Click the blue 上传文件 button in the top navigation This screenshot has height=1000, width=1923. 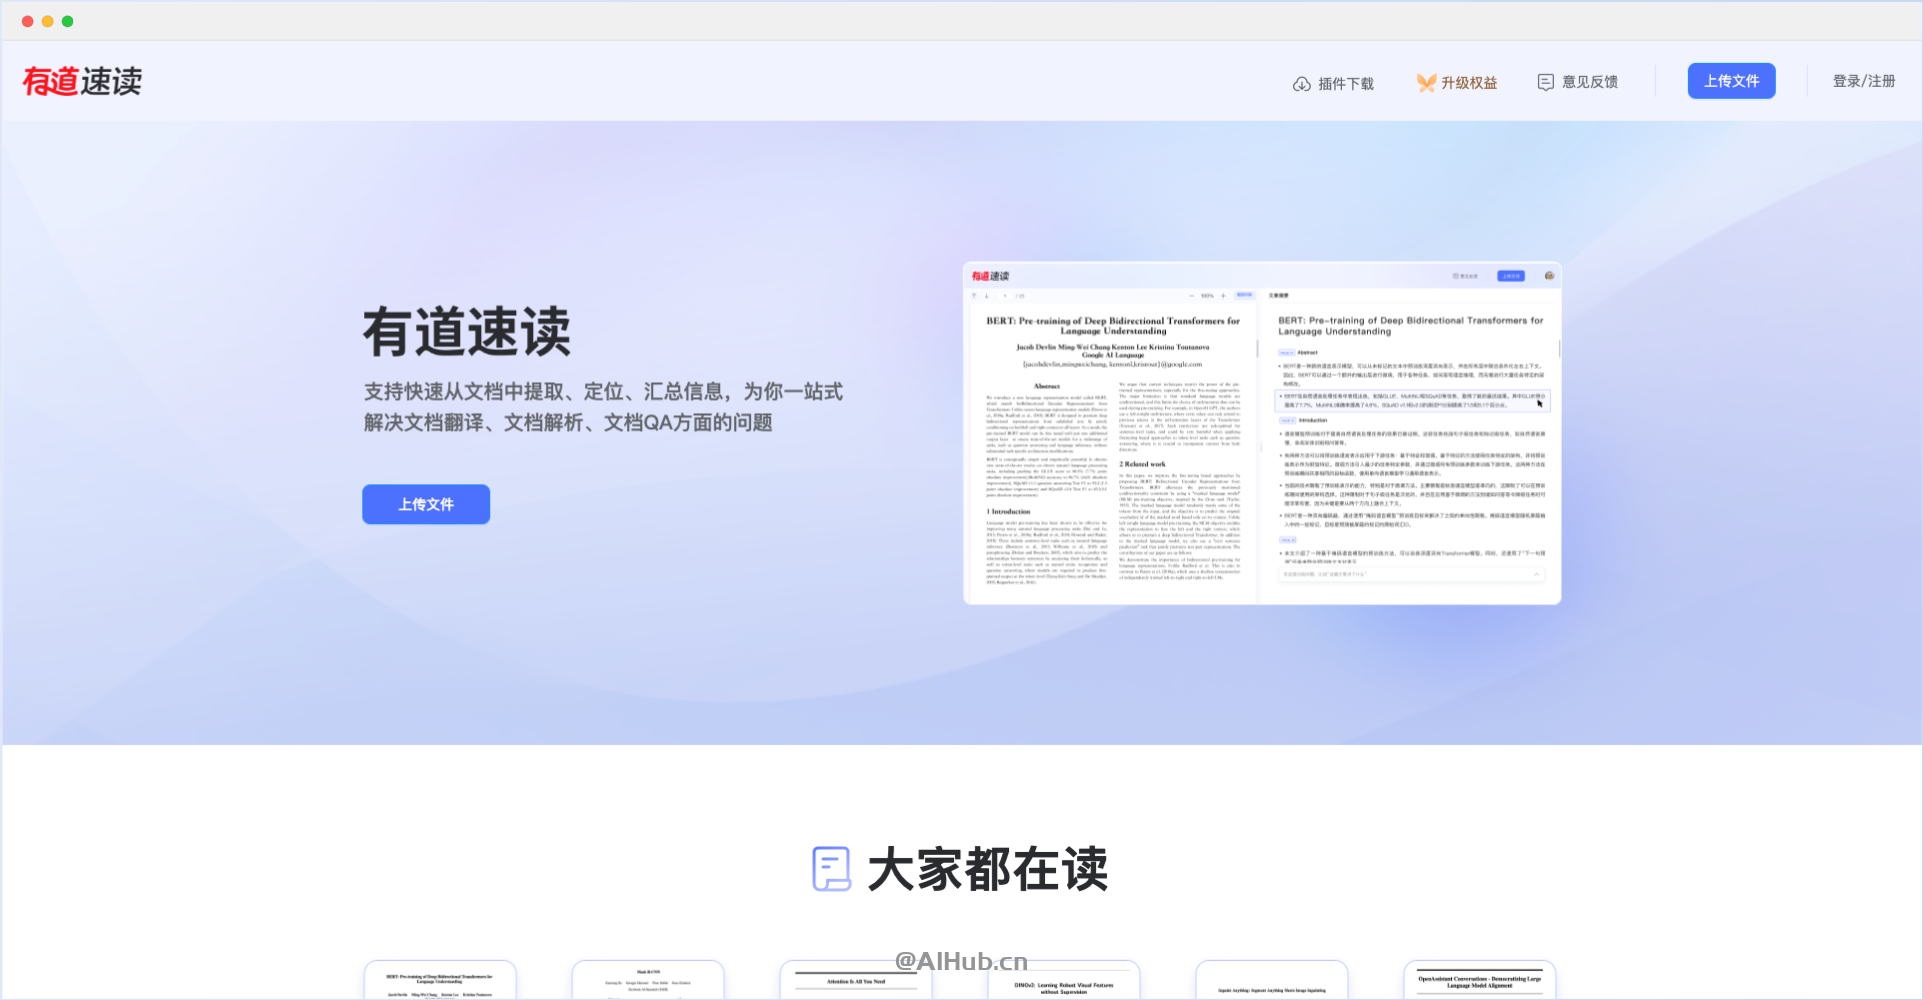(1731, 81)
